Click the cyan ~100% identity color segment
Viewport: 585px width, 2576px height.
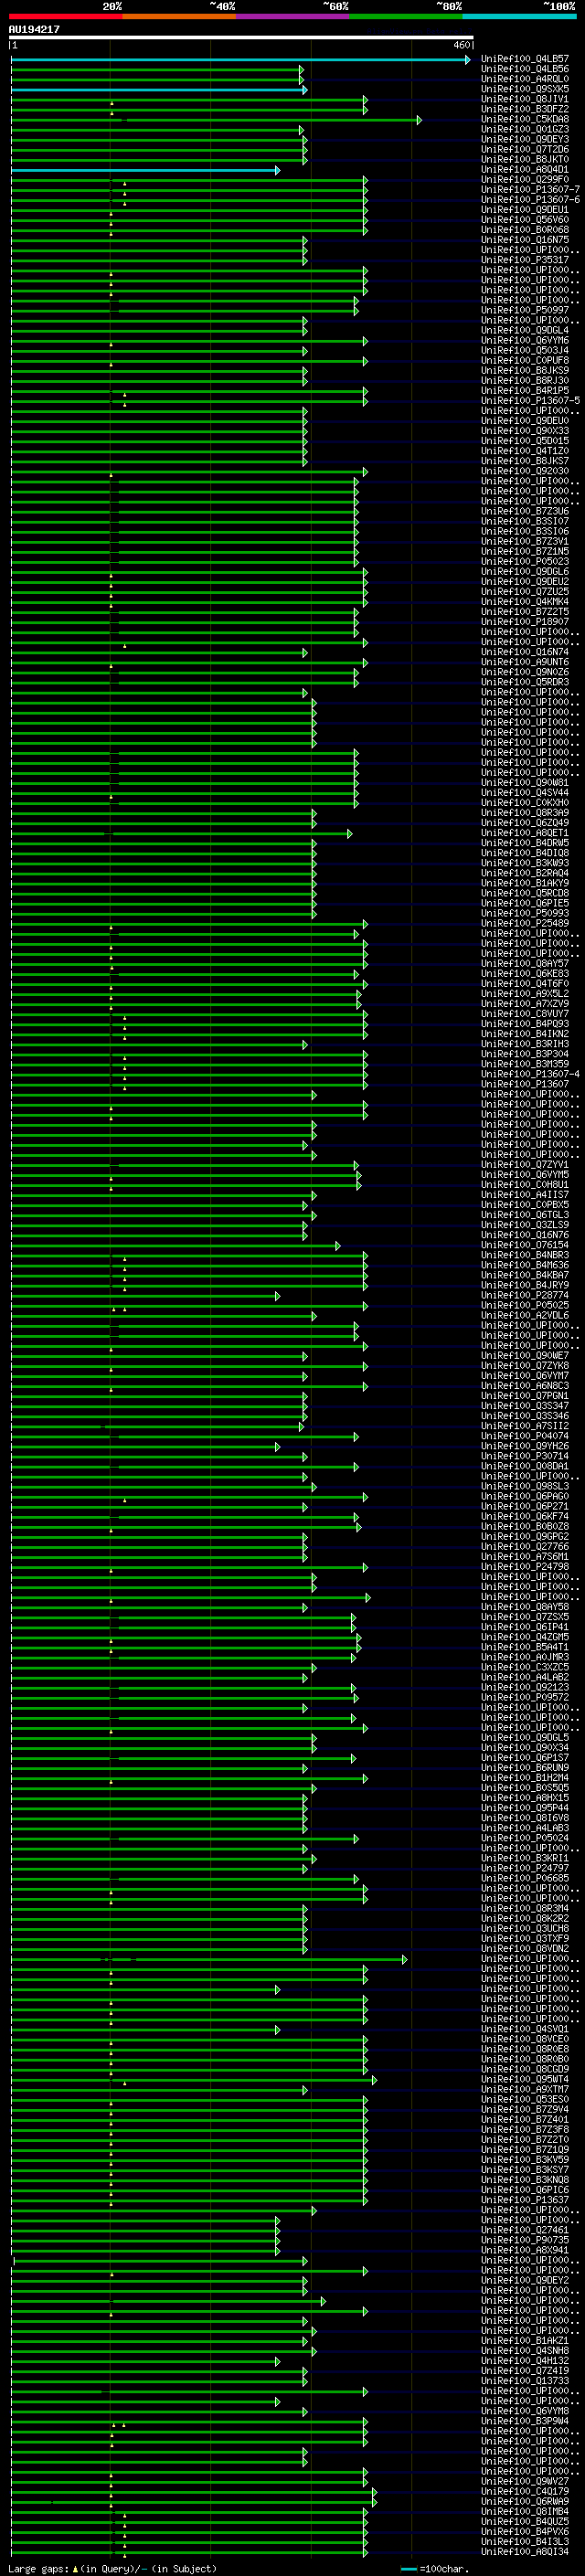point(519,16)
